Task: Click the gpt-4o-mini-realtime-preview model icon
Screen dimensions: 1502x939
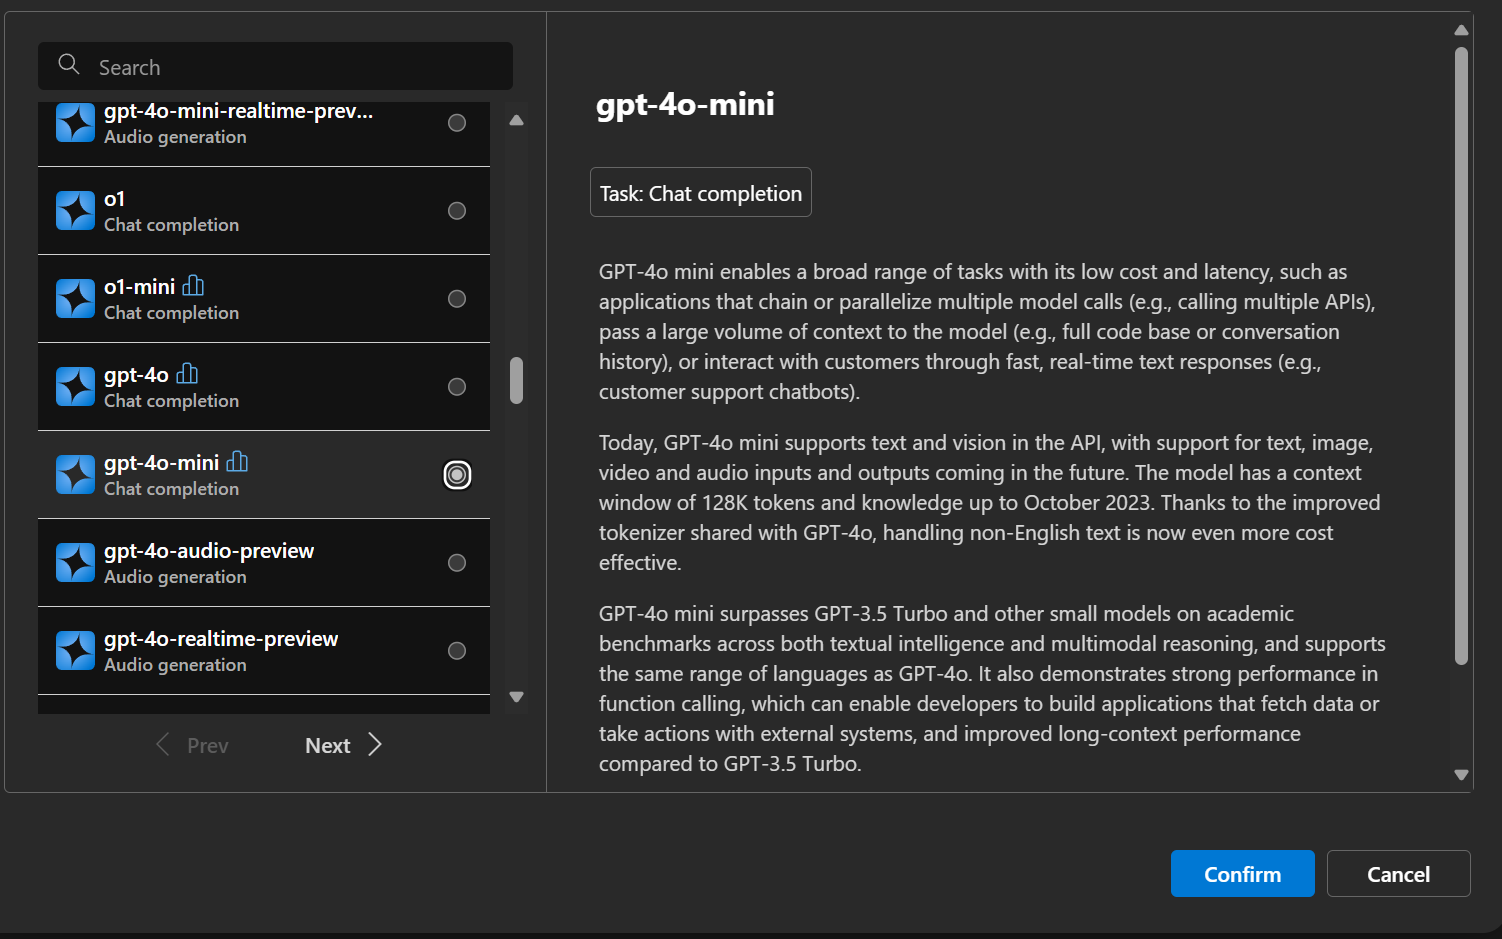Action: [x=75, y=123]
